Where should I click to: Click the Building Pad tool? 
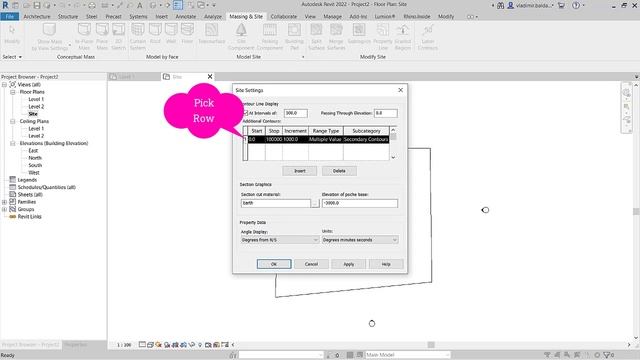(x=294, y=37)
